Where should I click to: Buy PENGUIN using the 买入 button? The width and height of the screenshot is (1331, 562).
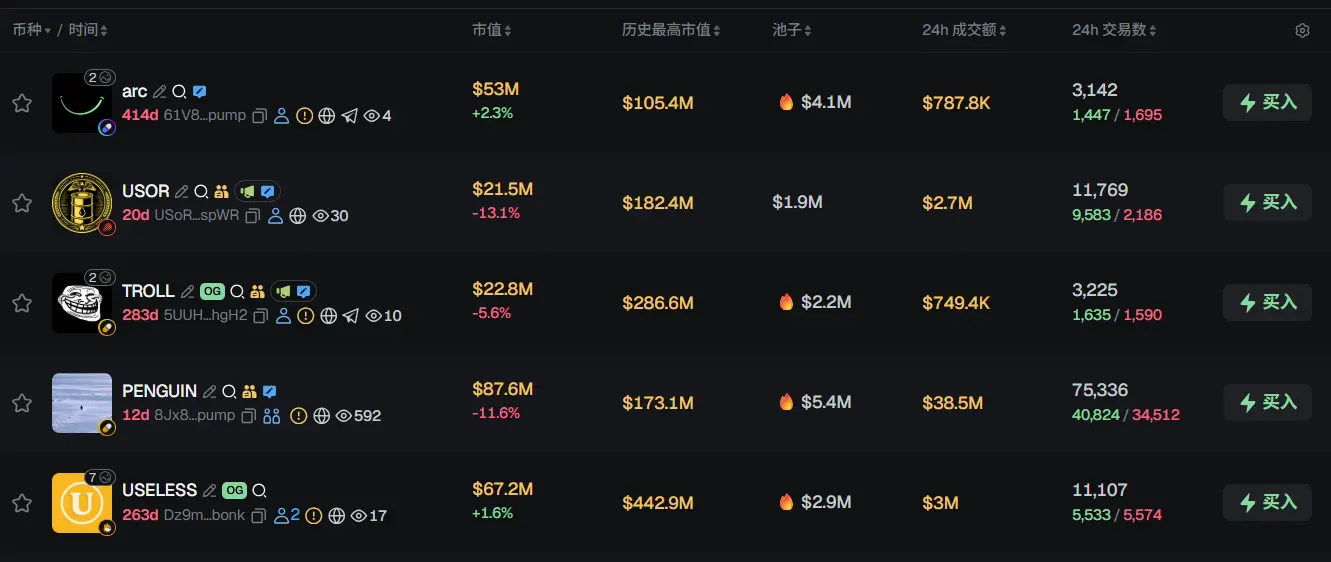click(1267, 402)
